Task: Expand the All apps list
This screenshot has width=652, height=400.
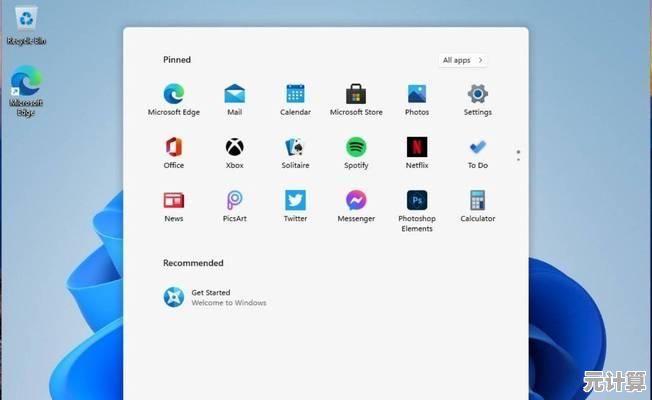Action: click(463, 60)
